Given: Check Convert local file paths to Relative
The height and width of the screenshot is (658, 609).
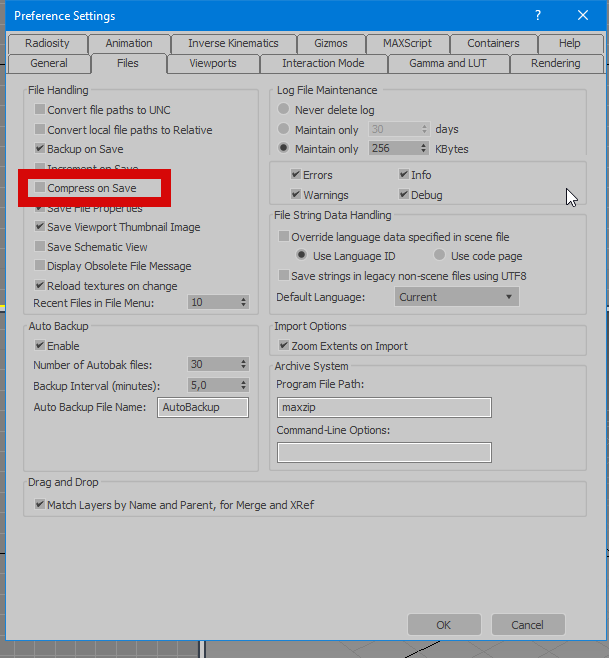Looking at the screenshot, I should coord(40,129).
